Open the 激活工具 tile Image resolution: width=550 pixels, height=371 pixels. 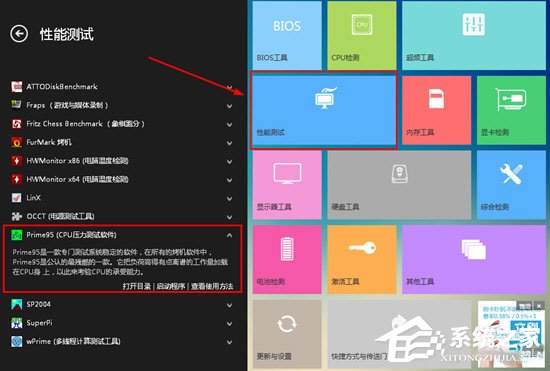(x=362, y=259)
